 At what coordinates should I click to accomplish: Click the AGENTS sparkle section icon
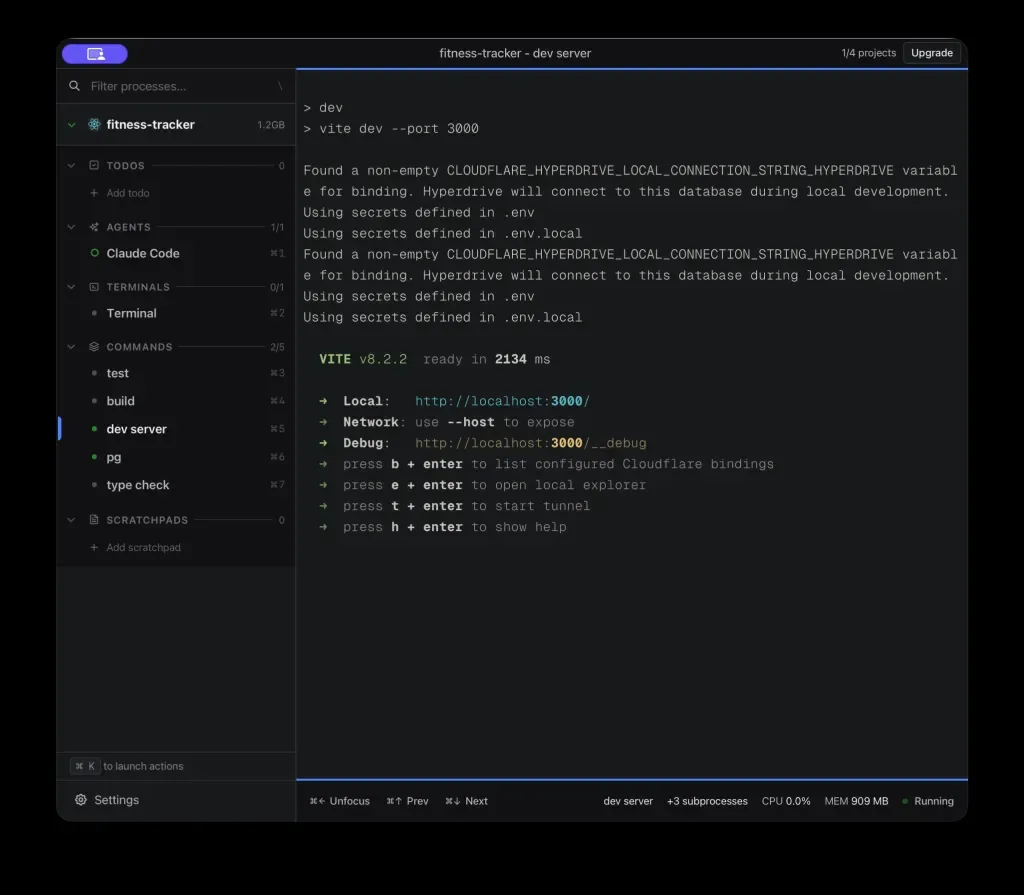coord(94,227)
